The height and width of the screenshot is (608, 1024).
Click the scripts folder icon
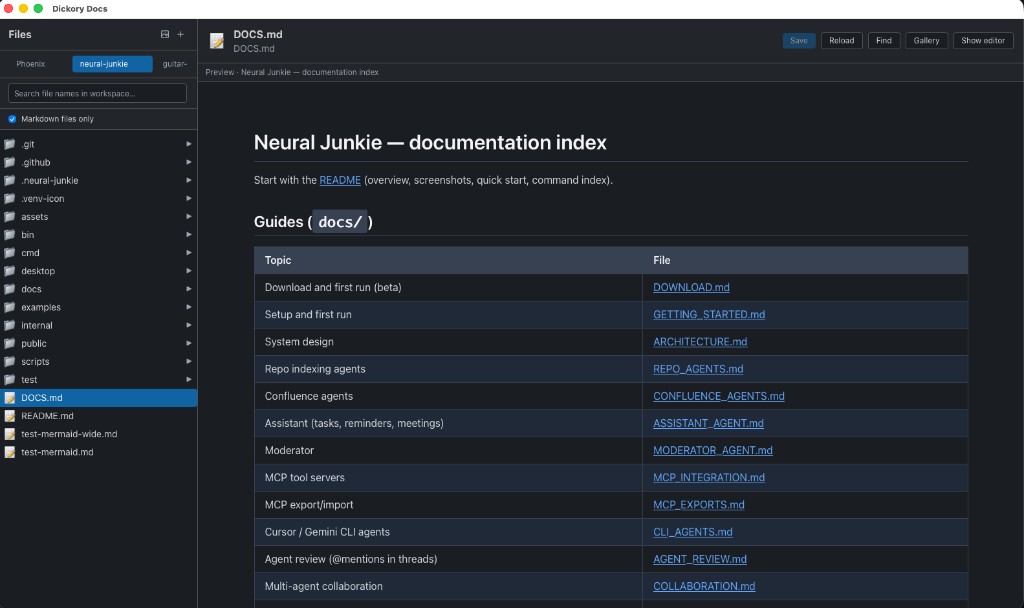coord(10,362)
